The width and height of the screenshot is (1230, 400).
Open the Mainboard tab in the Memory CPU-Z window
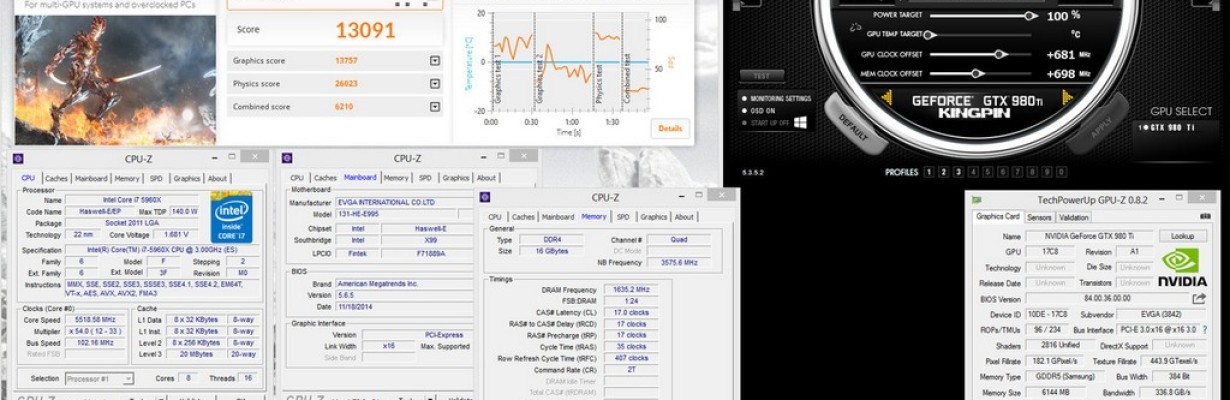[558, 217]
